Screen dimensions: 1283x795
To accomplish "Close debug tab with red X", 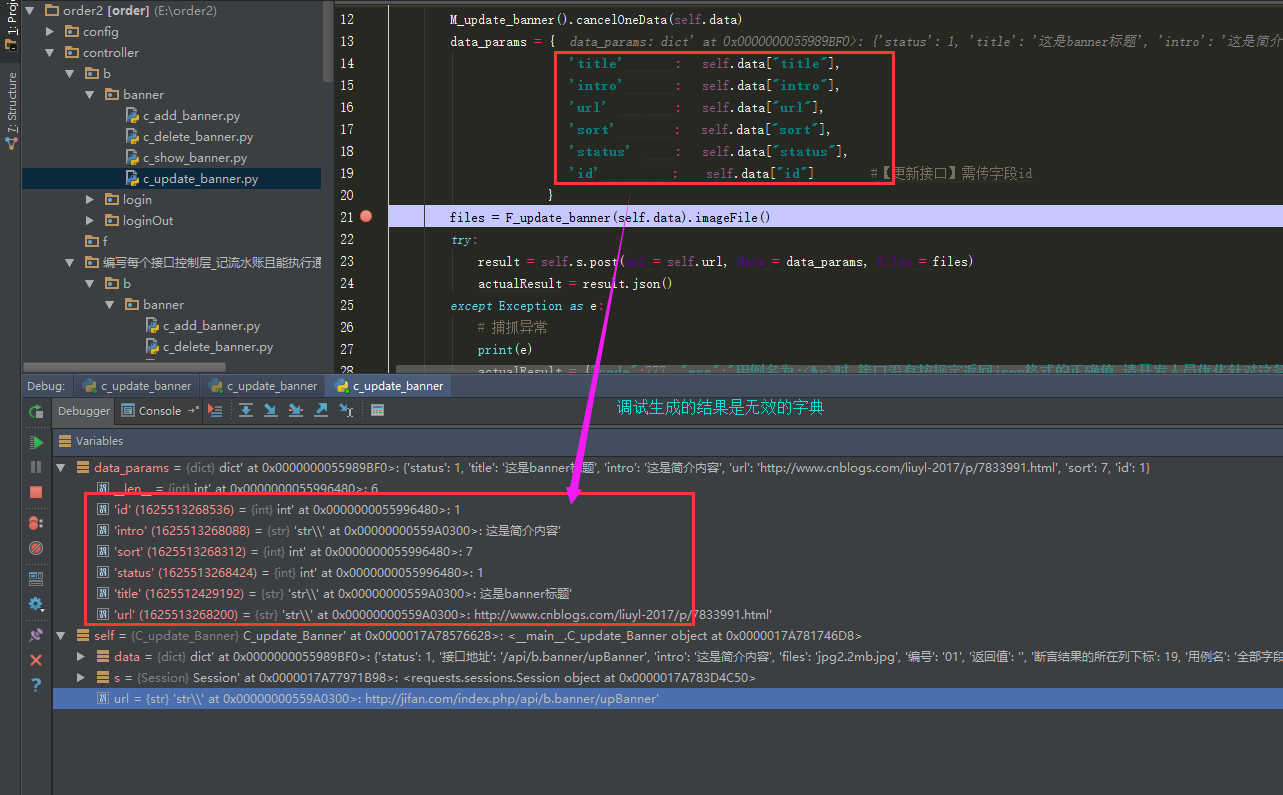I will (37, 660).
